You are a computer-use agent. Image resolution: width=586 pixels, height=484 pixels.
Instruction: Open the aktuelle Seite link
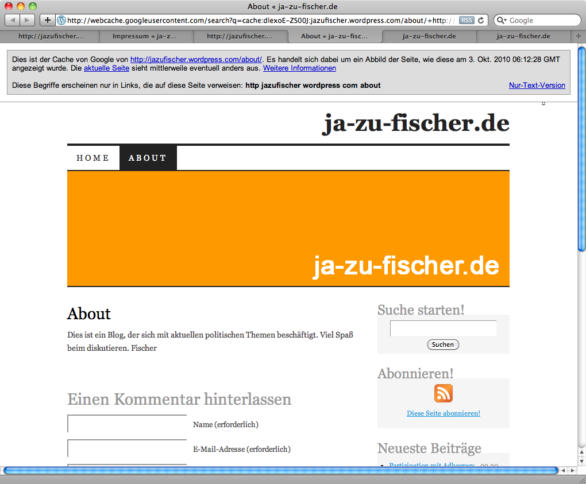(x=107, y=68)
